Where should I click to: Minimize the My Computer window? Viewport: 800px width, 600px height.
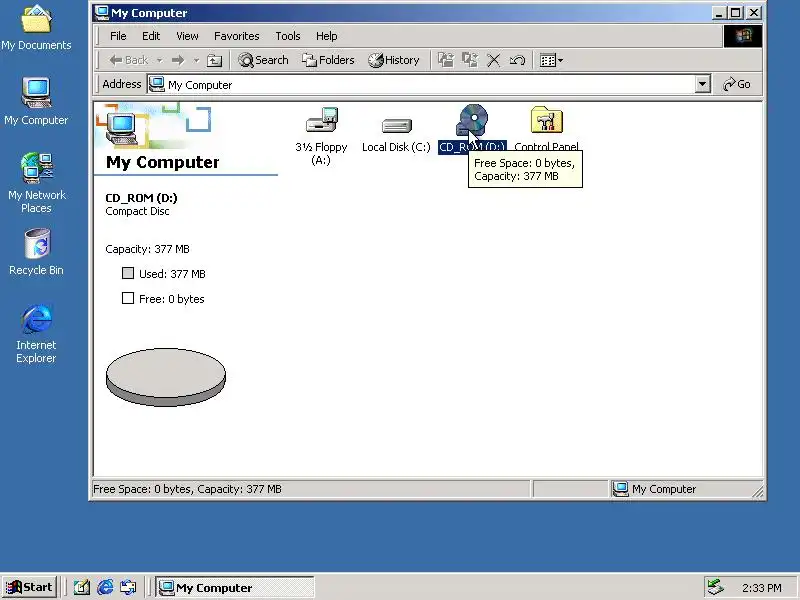719,13
